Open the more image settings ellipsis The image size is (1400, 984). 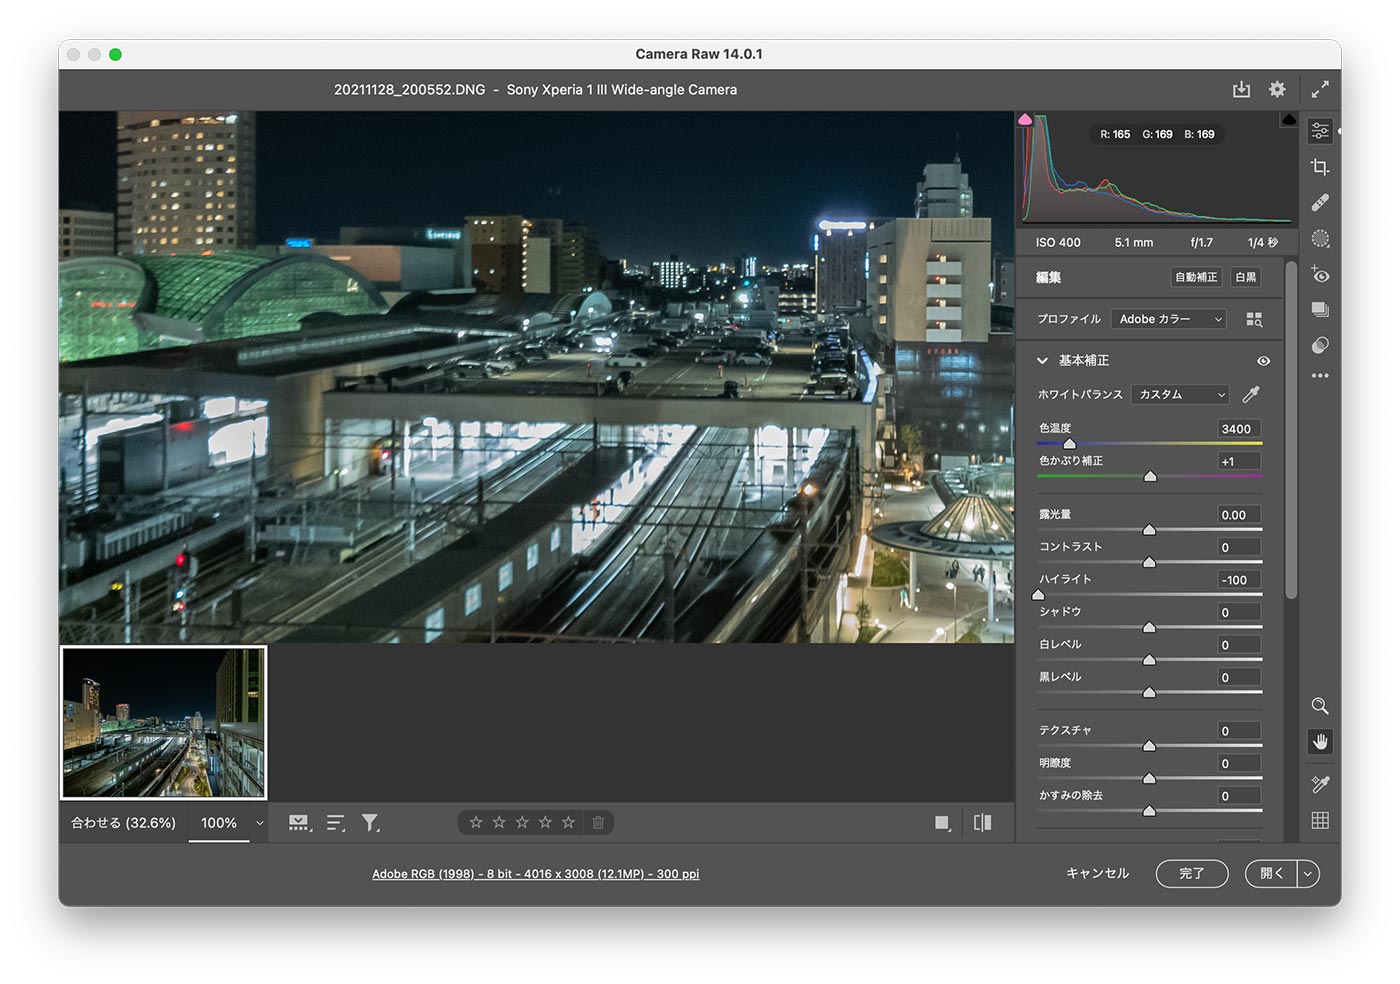click(x=1320, y=376)
